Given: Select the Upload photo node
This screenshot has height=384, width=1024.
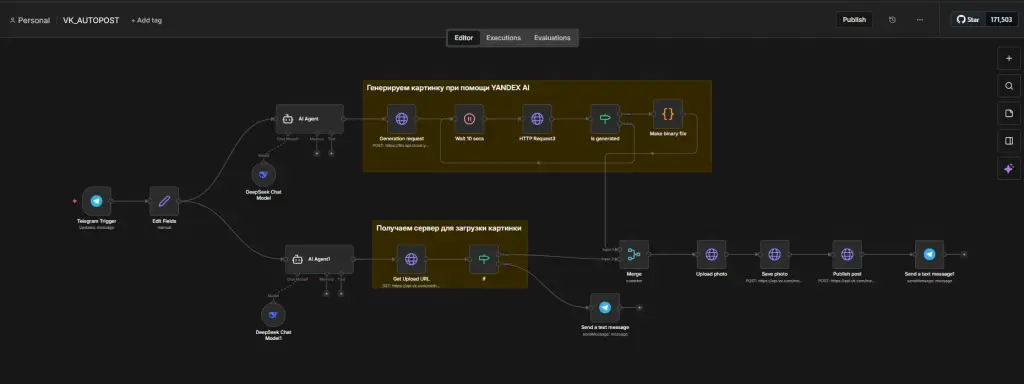Looking at the screenshot, I should [x=711, y=255].
